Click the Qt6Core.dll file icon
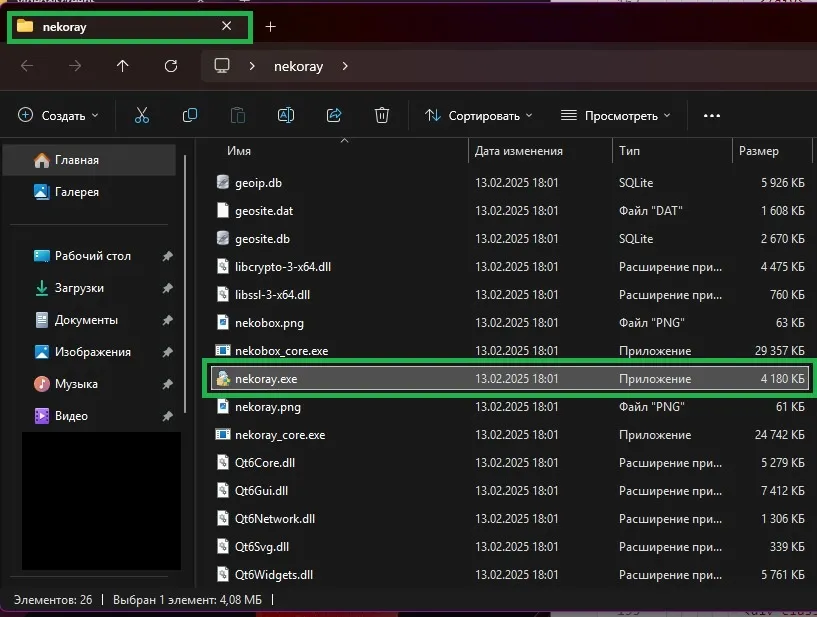817x617 pixels. pyautogui.click(x=222, y=462)
